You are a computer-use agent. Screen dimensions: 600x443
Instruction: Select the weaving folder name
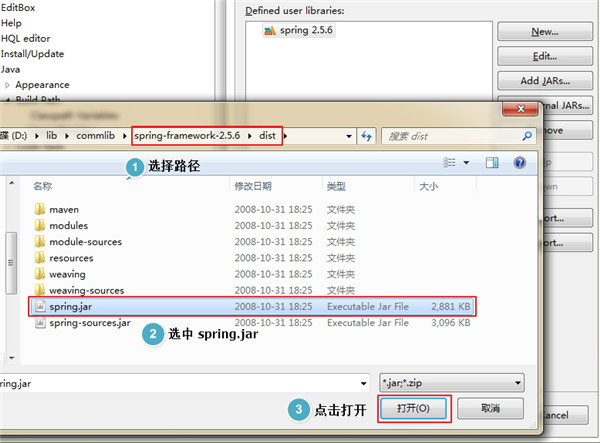[x=67, y=274]
